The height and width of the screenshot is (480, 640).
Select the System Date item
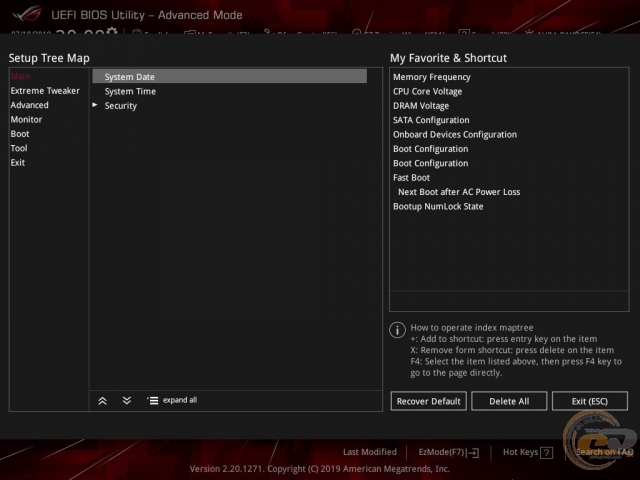(229, 76)
